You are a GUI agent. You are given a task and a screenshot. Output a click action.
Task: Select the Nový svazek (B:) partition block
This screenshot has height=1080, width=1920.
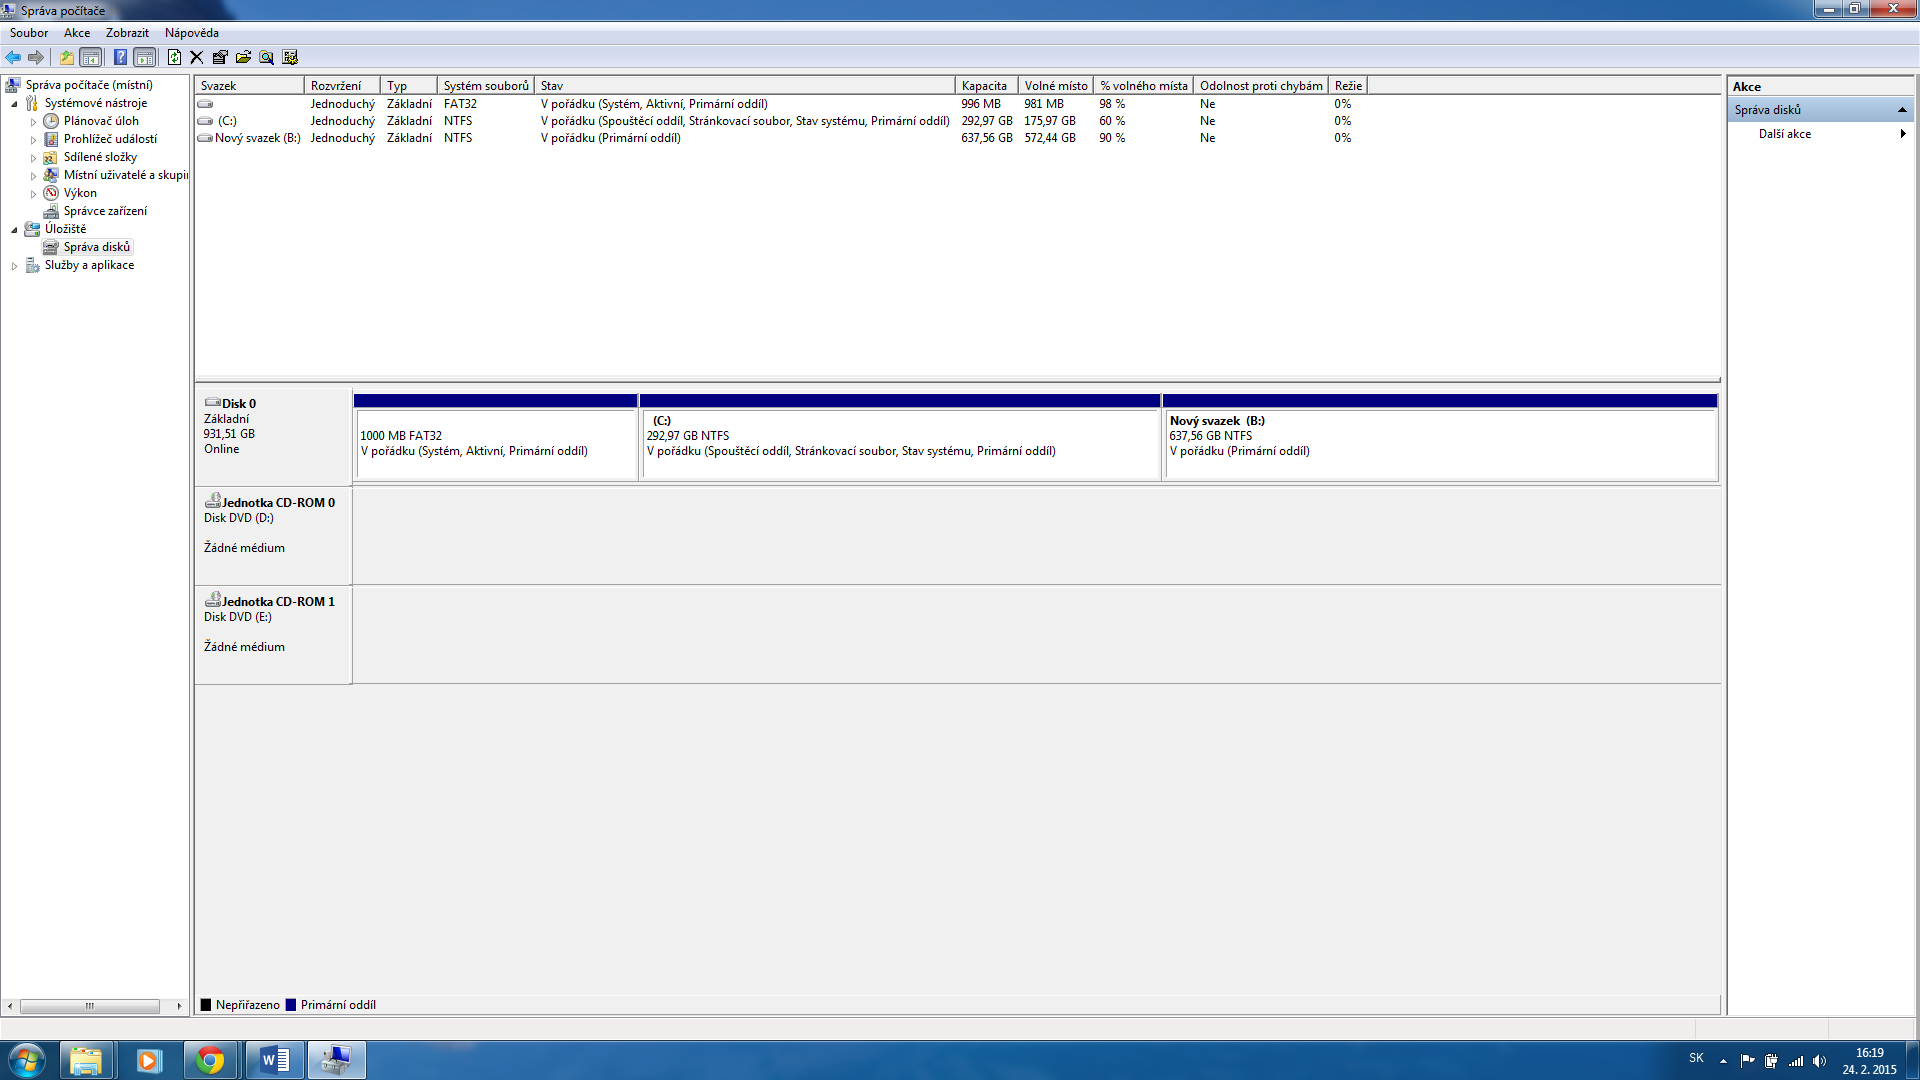[x=1440, y=445]
